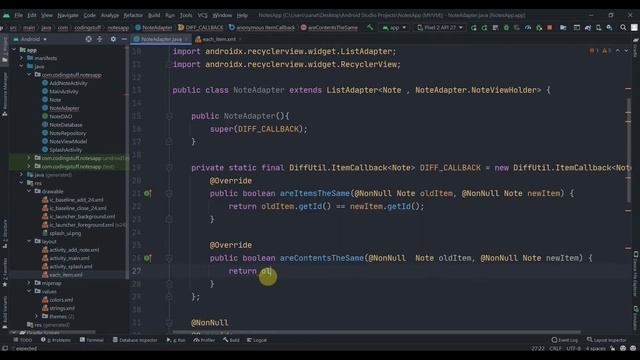640x360 pixels.
Task: Select NoteDAO in the project tree
Action: pyautogui.click(x=60, y=116)
